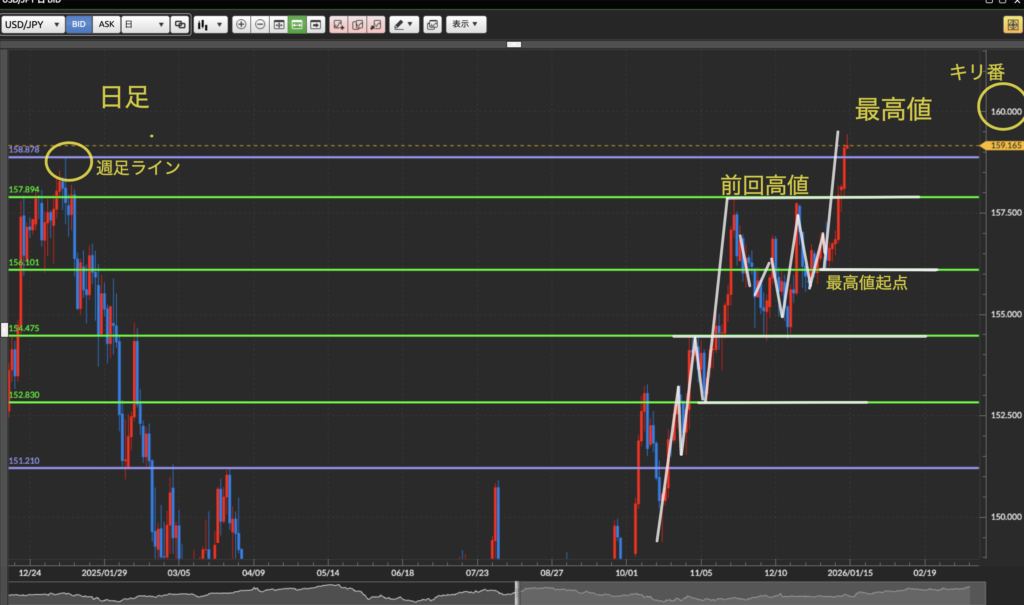Click the 159.165 current price label
The width and height of the screenshot is (1024, 605).
[1003, 146]
